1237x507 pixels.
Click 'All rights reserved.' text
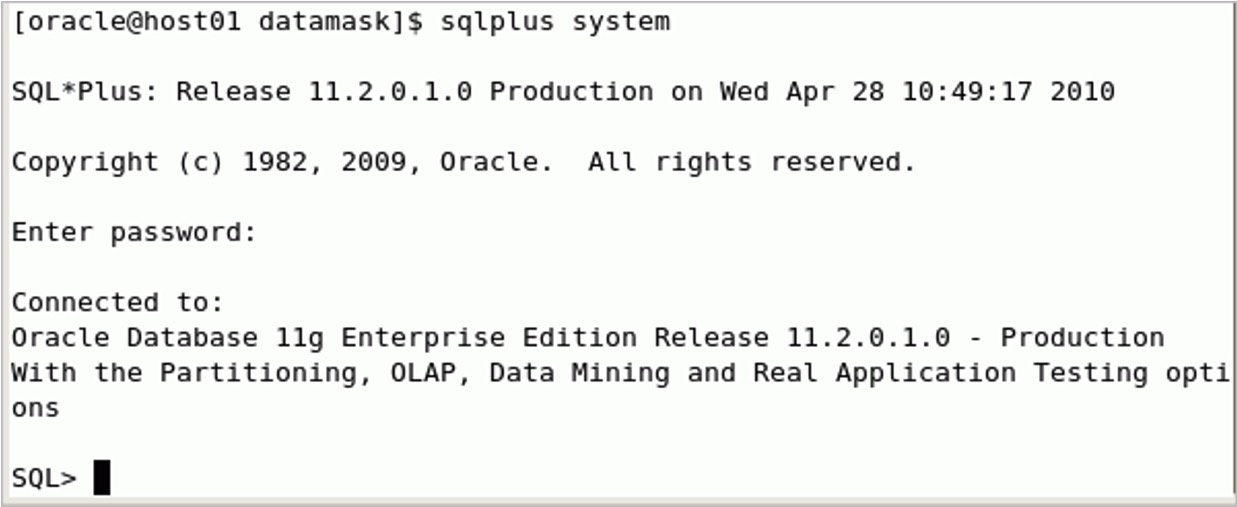click(x=751, y=162)
